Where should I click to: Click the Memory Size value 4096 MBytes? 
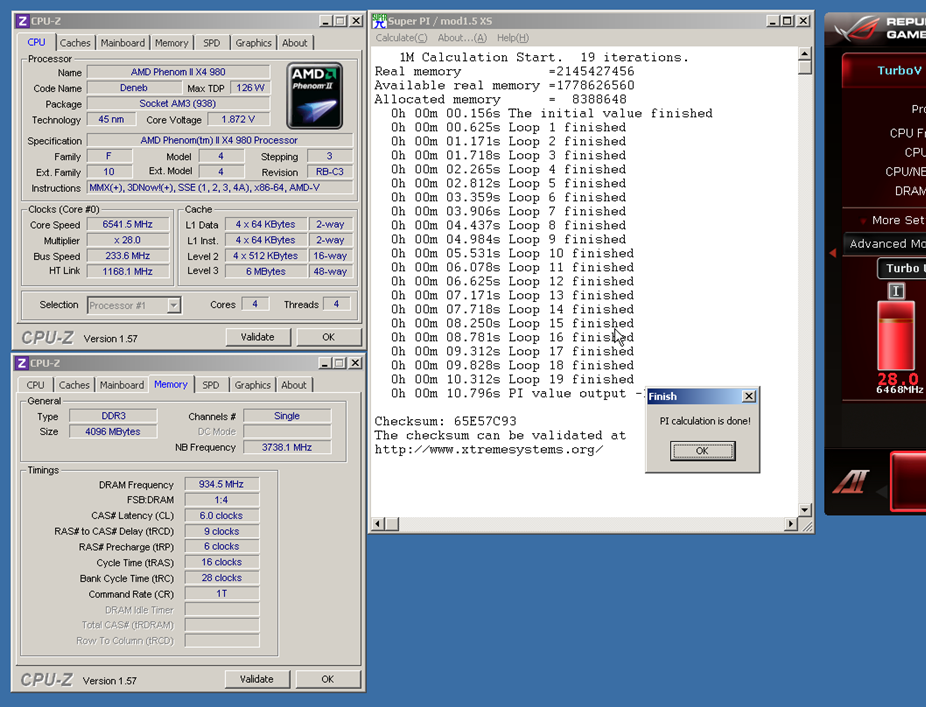113,432
